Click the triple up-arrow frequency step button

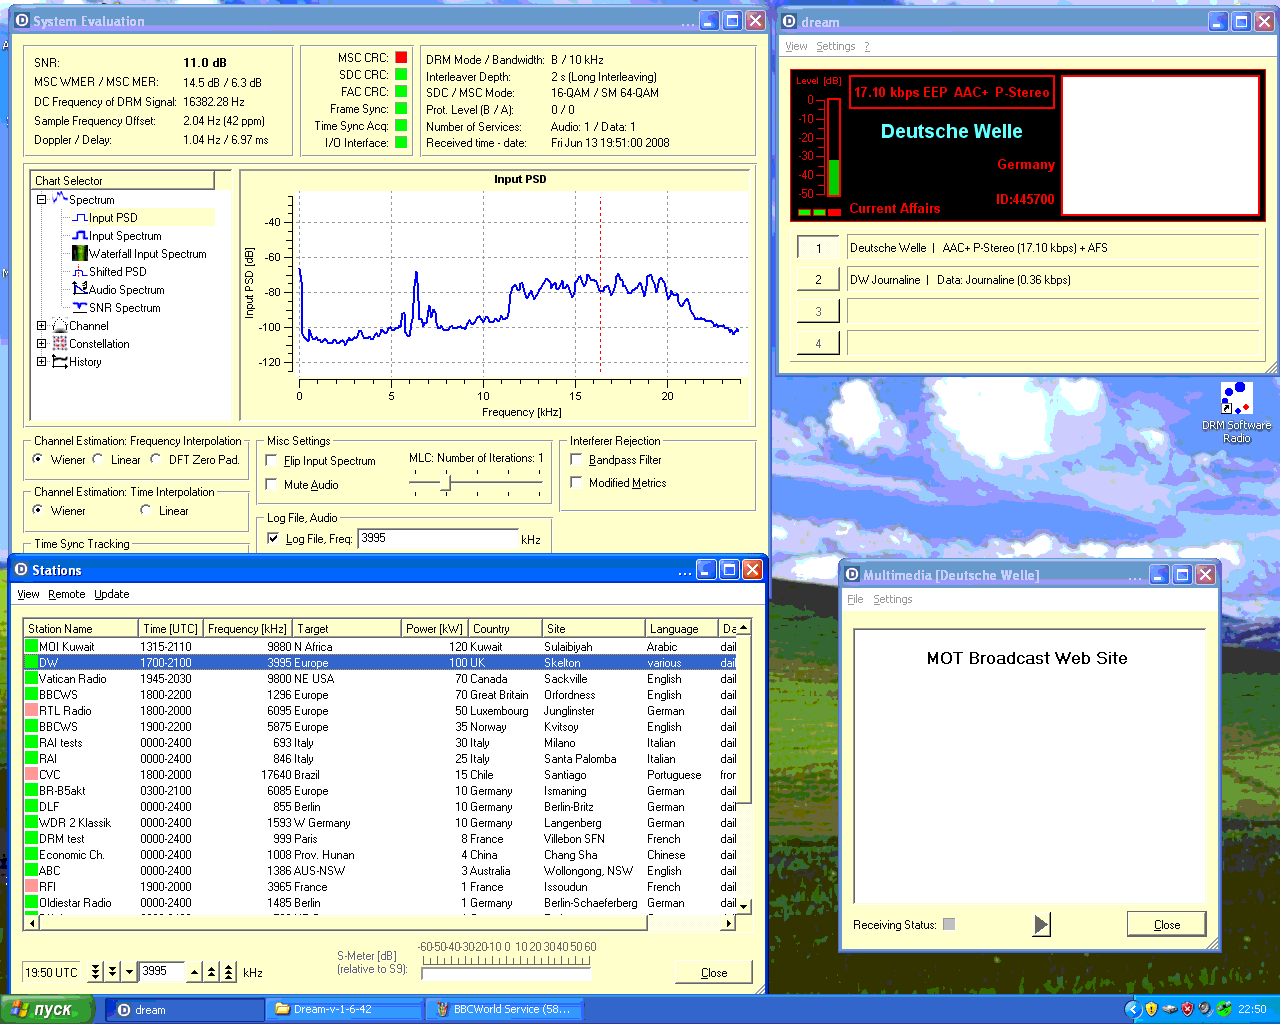coord(229,971)
